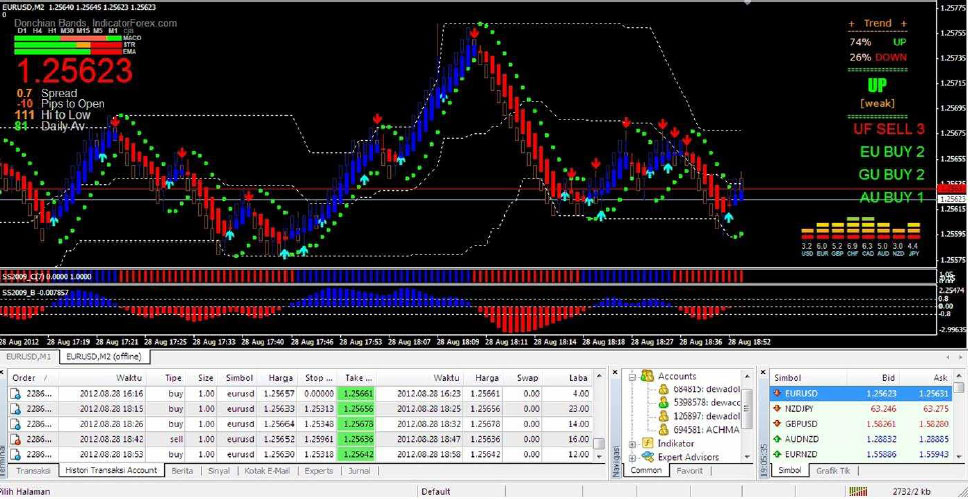Image resolution: width=970 pixels, height=499 pixels.
Task: Switch to the EURUSD,M1 chart tab
Action: point(29,357)
